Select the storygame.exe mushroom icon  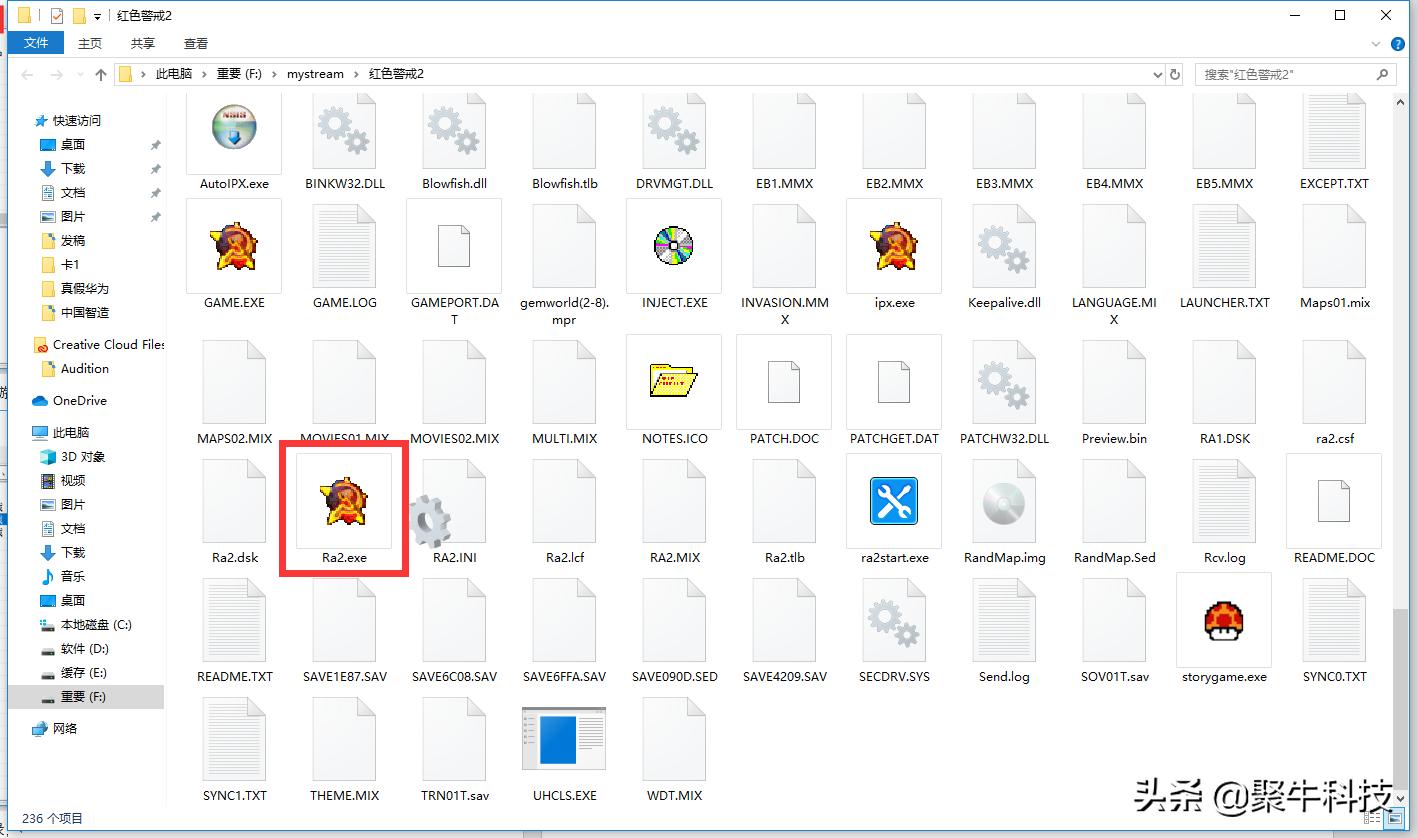point(1224,621)
